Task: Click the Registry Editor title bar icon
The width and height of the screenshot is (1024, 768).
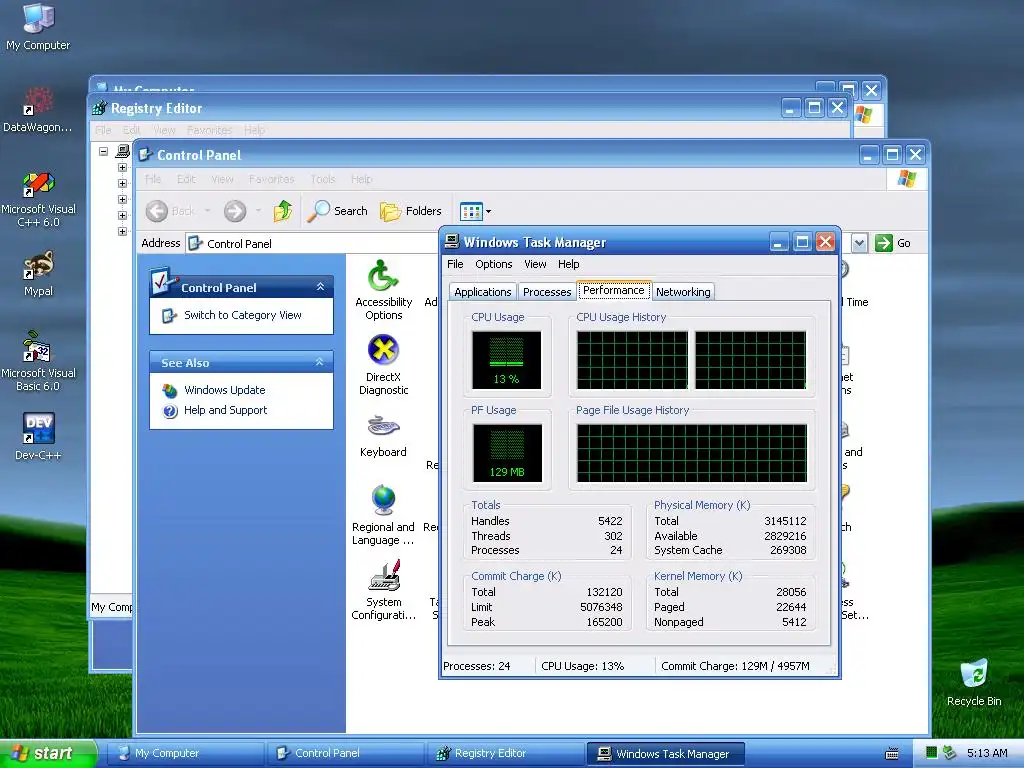Action: coord(99,108)
